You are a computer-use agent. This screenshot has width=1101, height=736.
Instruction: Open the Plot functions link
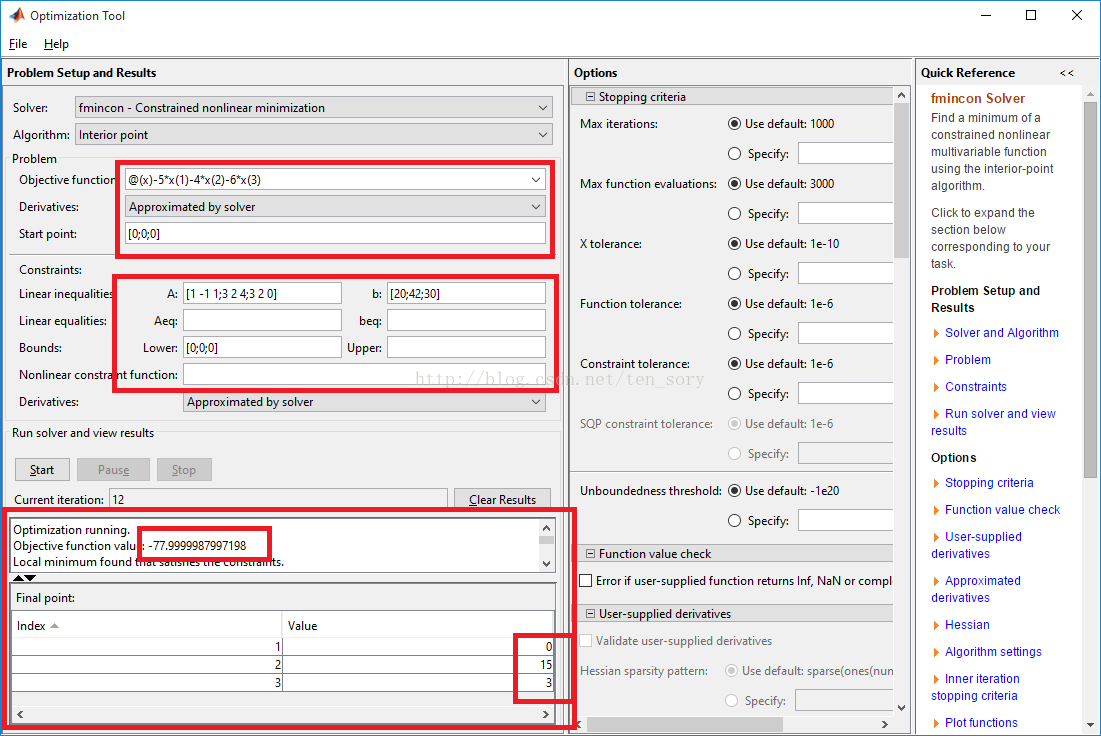[x=981, y=723]
